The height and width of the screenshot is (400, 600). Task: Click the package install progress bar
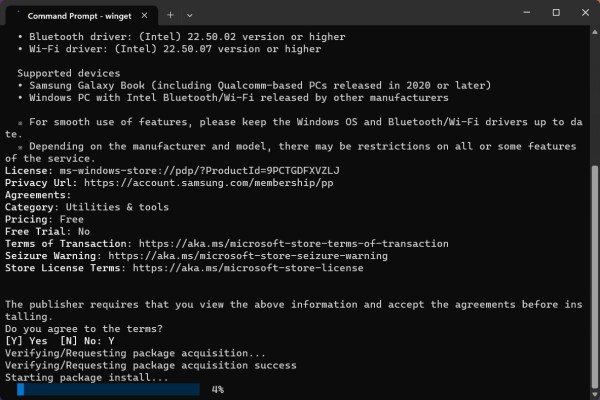pos(110,389)
